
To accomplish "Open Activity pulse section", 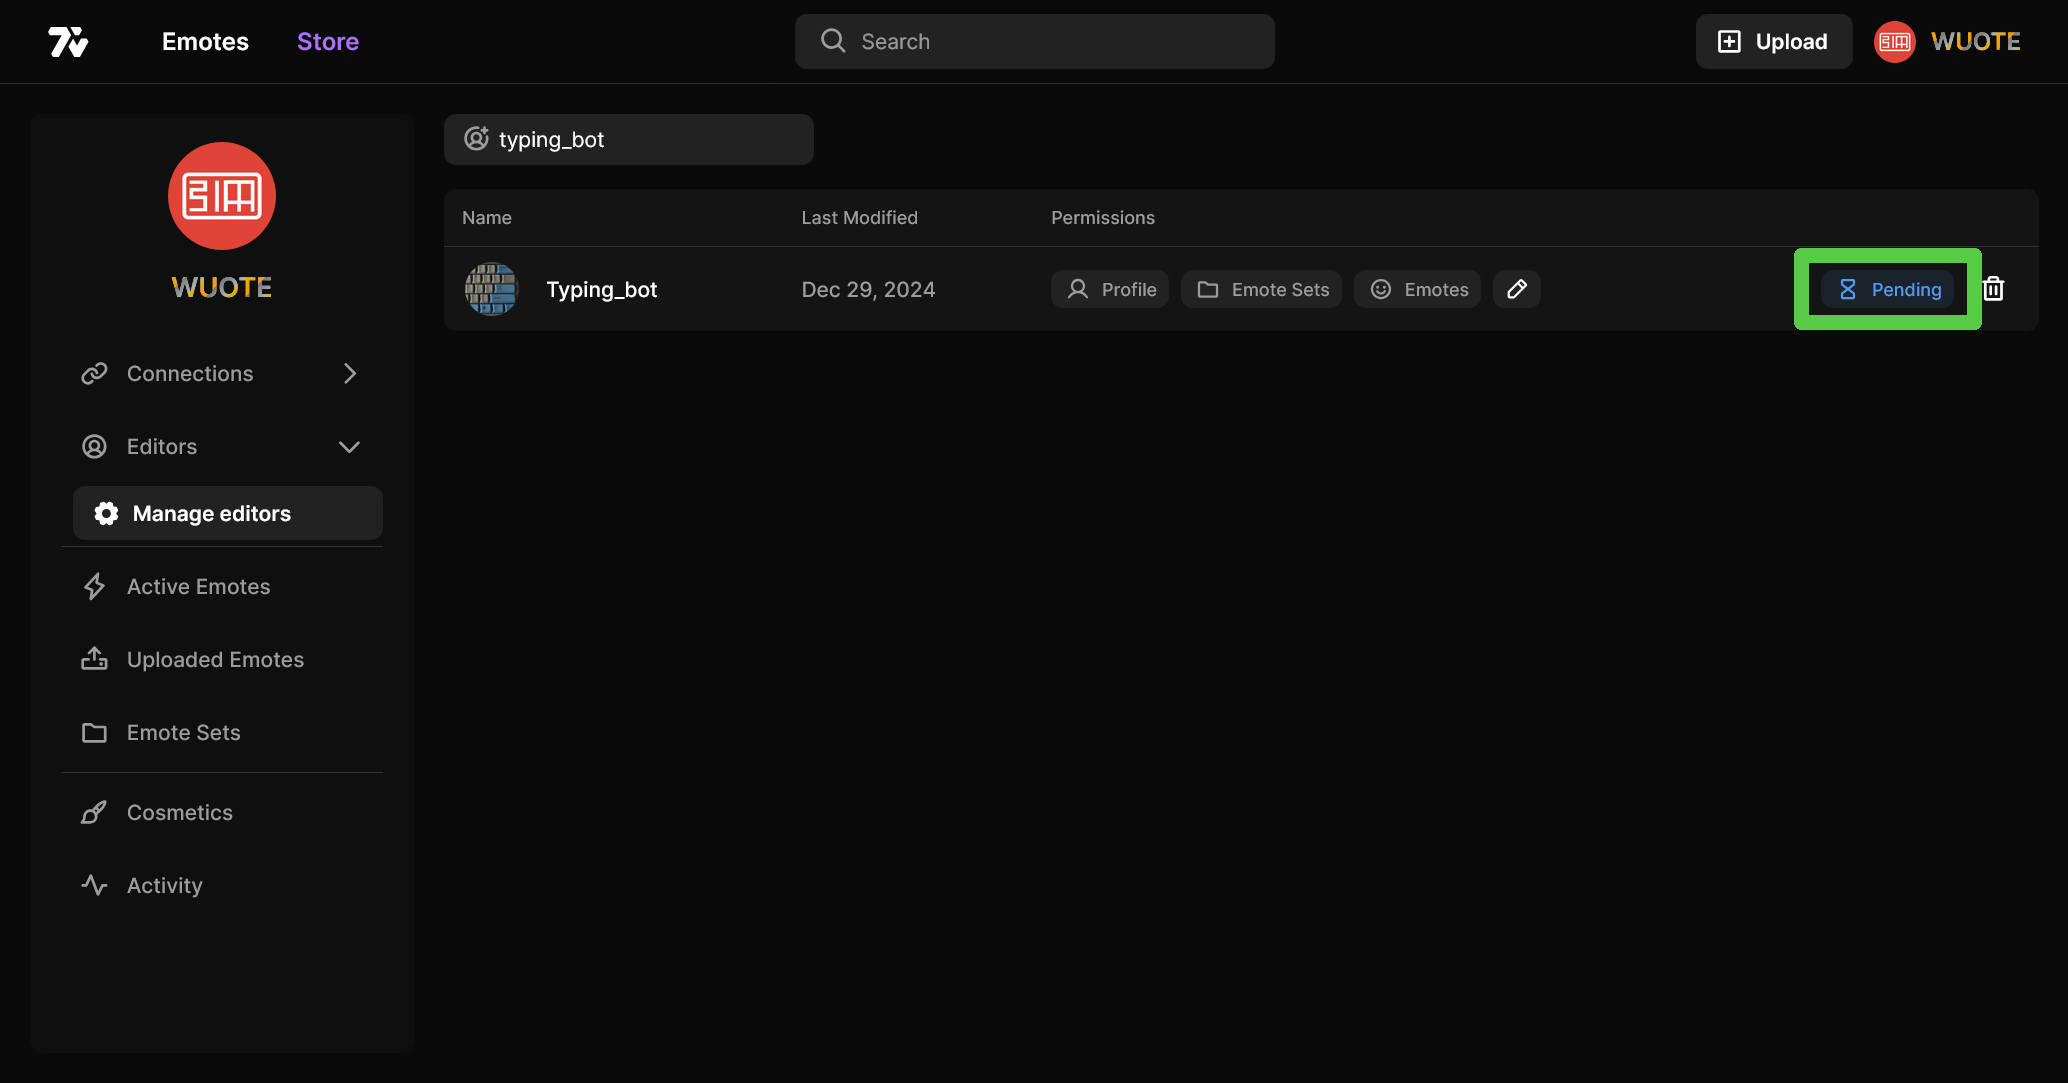I will coord(164,886).
